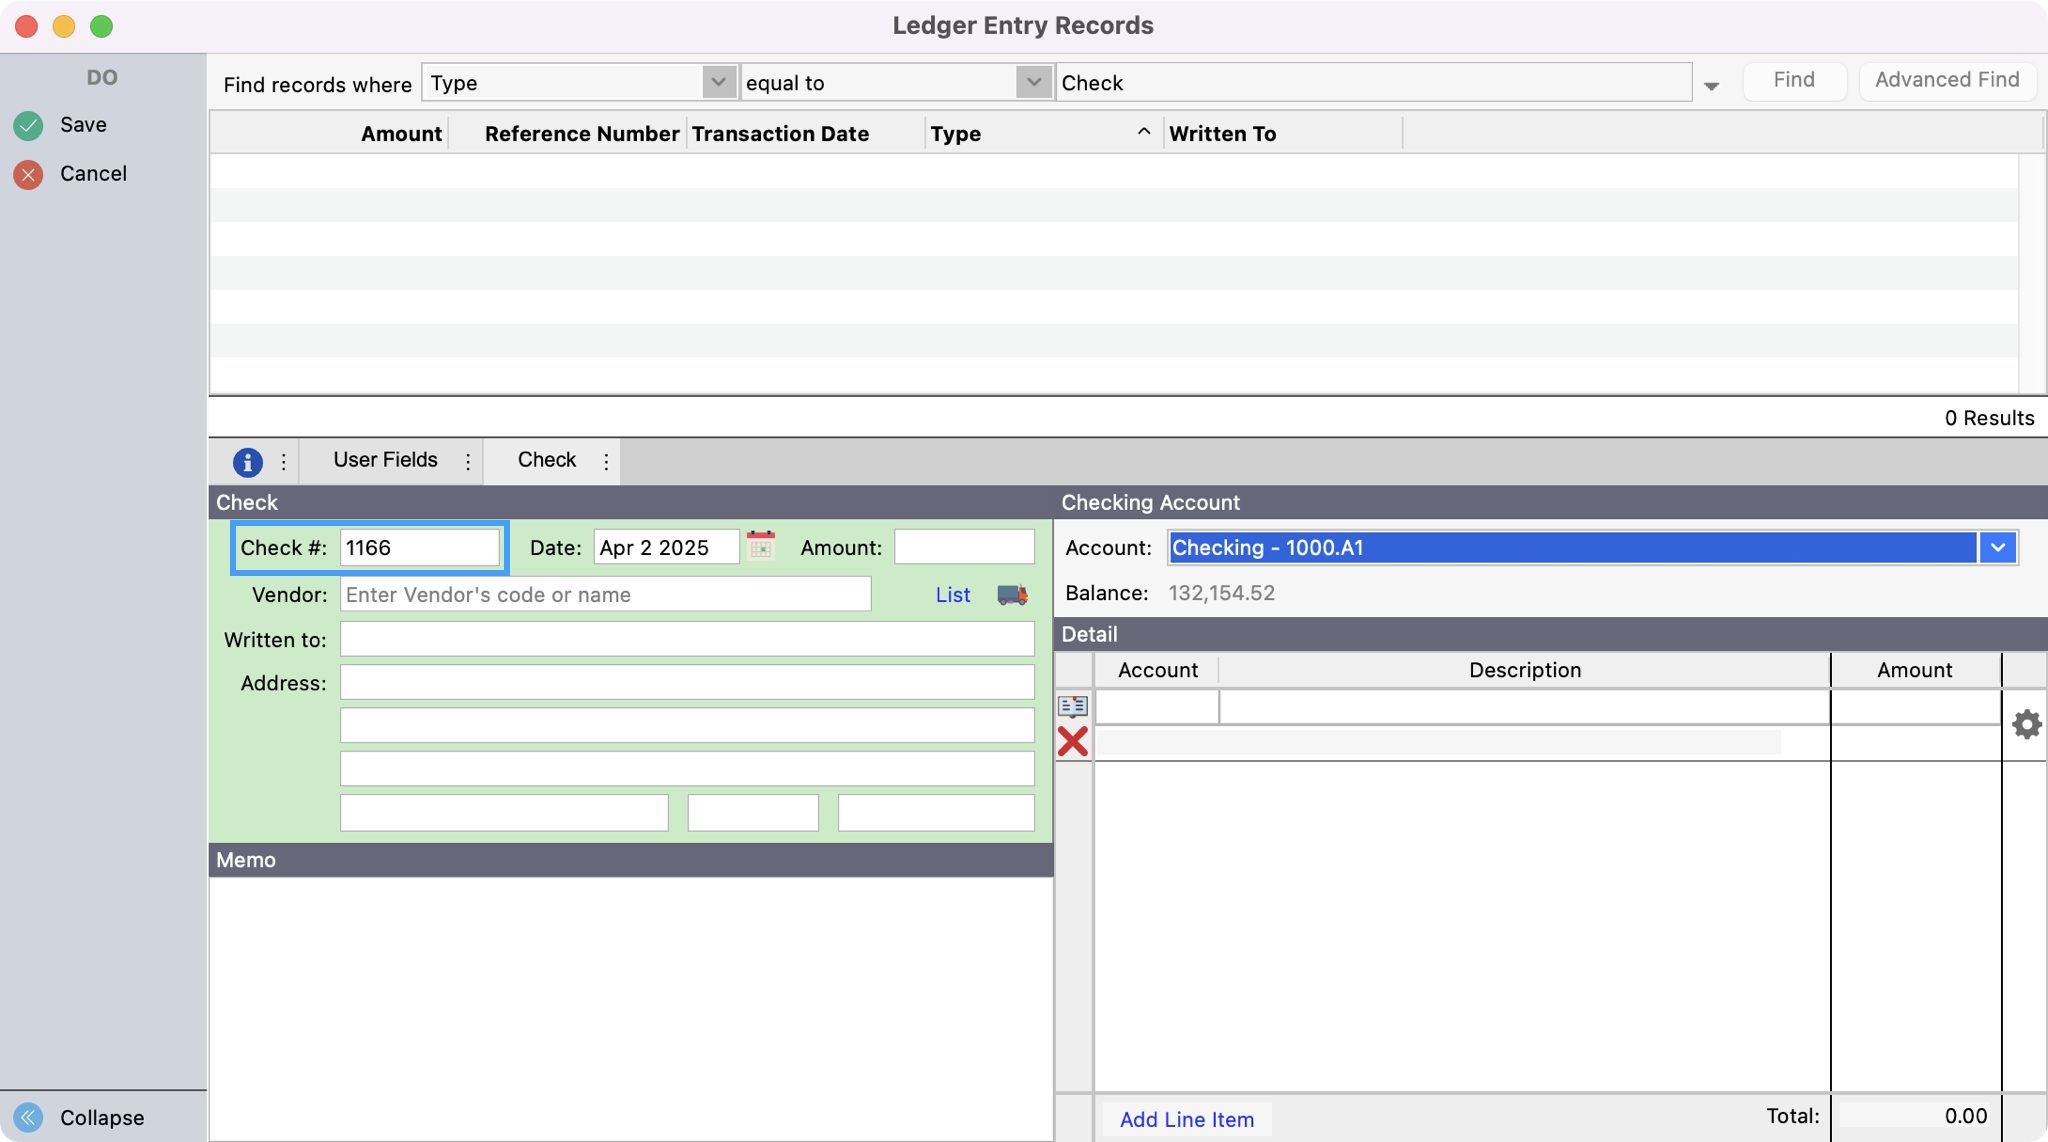Click into the Written to field
2048x1142 pixels.
click(686, 639)
